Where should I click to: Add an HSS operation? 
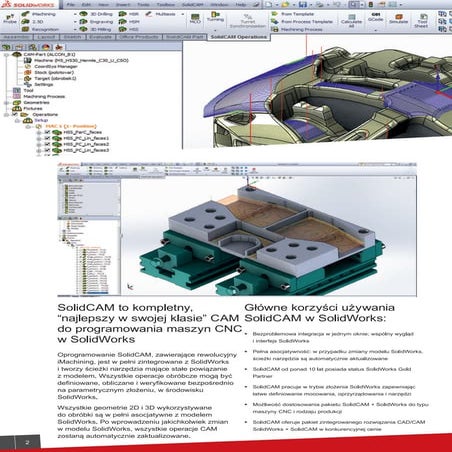(129, 29)
